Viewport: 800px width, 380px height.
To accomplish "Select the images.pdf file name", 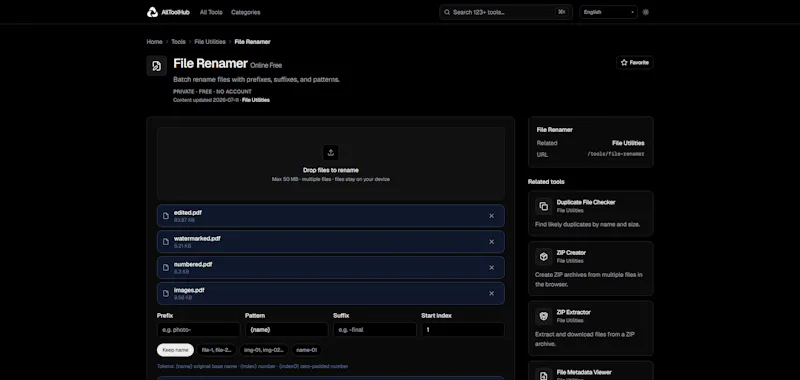I will [189, 290].
